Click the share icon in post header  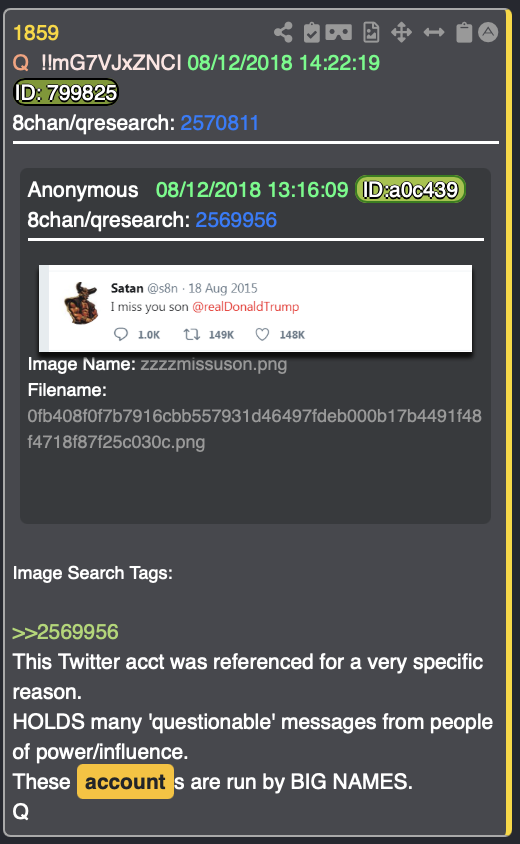(x=283, y=33)
